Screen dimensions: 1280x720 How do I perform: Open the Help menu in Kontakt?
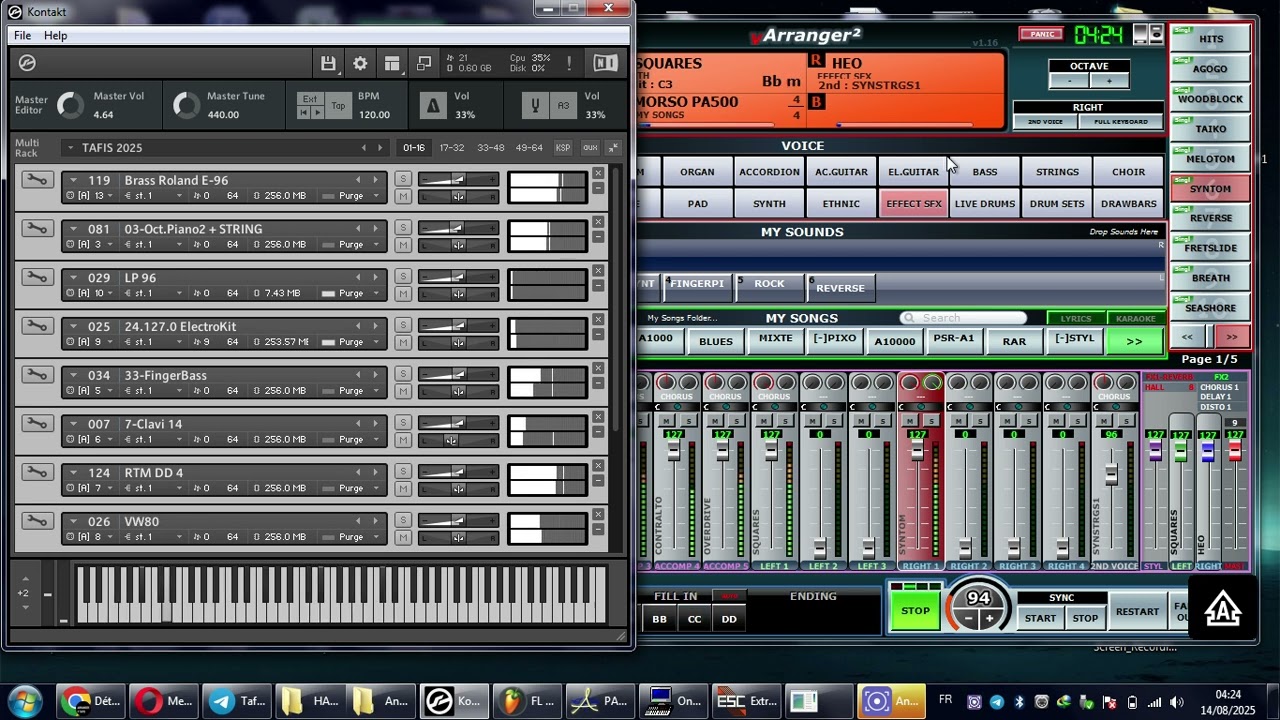click(x=56, y=35)
